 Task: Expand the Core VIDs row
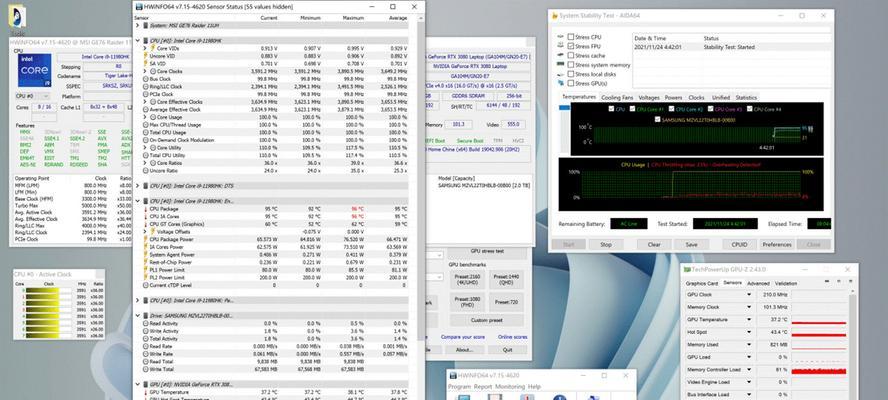pos(145,49)
